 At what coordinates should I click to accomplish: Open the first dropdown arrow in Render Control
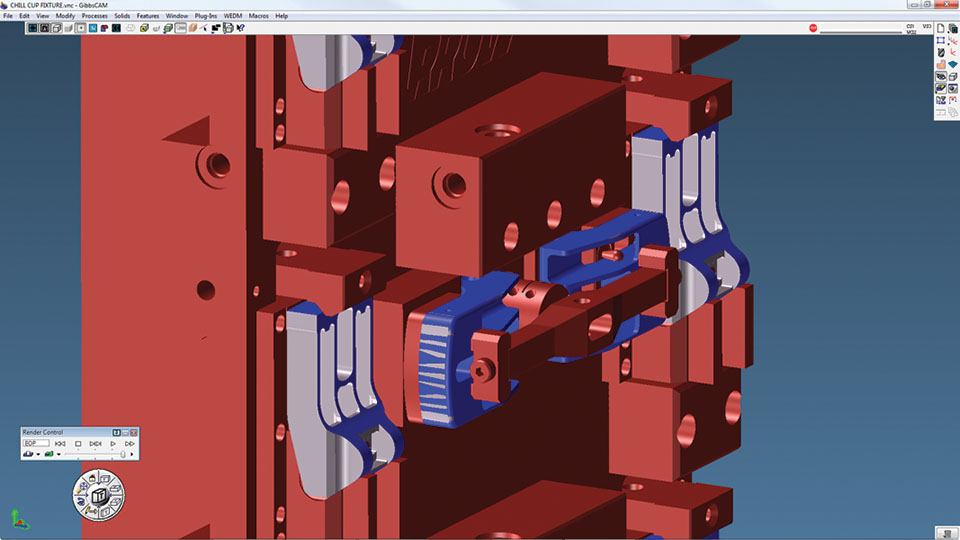tap(38, 454)
